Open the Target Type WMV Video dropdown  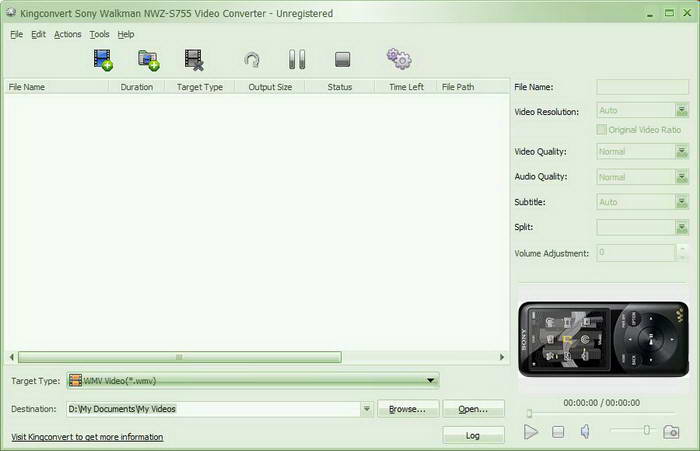pos(253,380)
